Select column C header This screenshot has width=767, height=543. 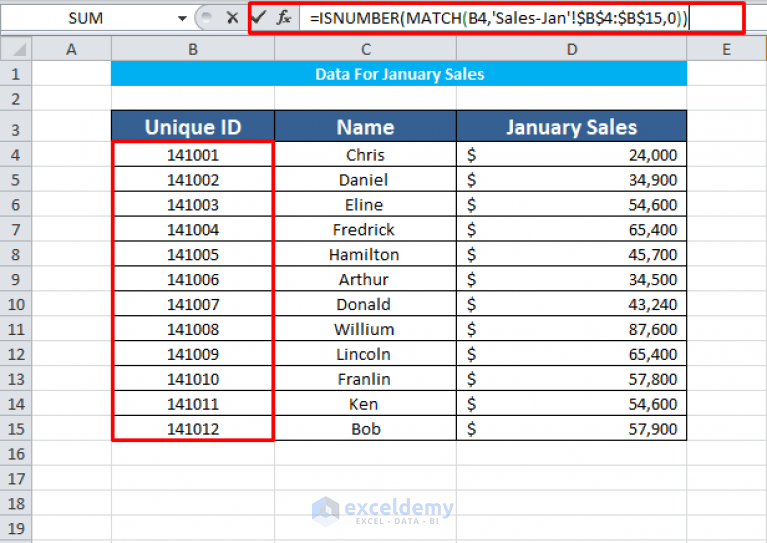pyautogui.click(x=365, y=49)
